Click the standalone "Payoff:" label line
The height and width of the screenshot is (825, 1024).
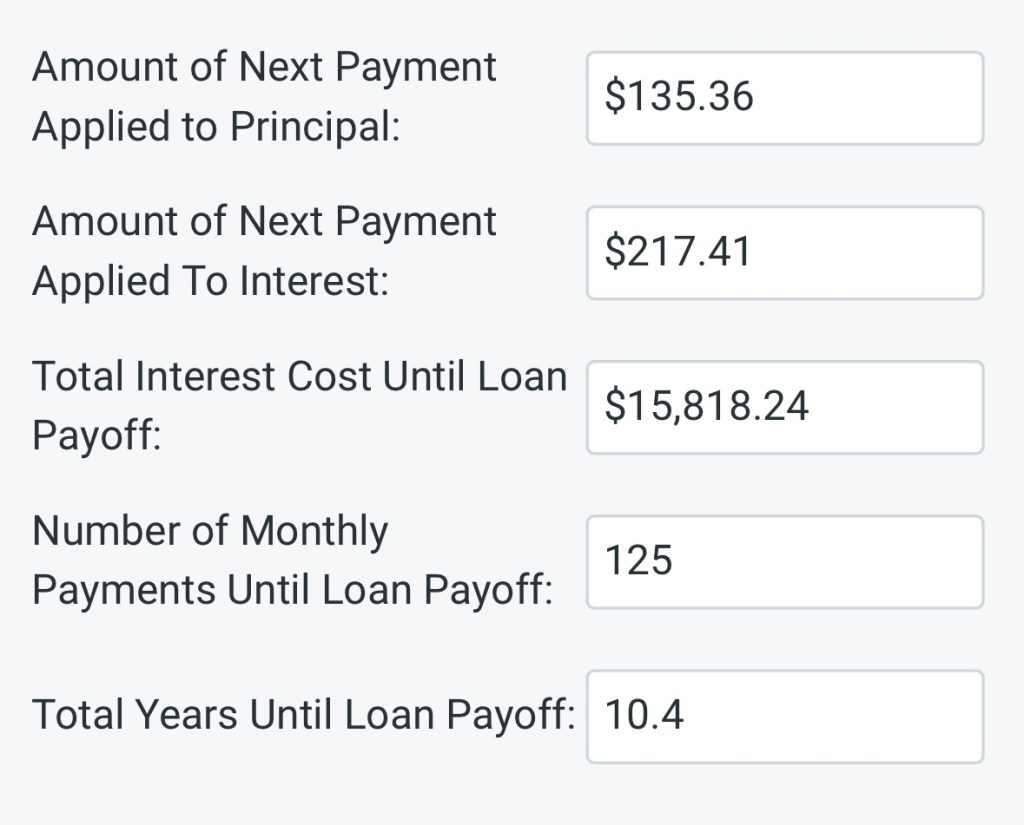point(96,437)
